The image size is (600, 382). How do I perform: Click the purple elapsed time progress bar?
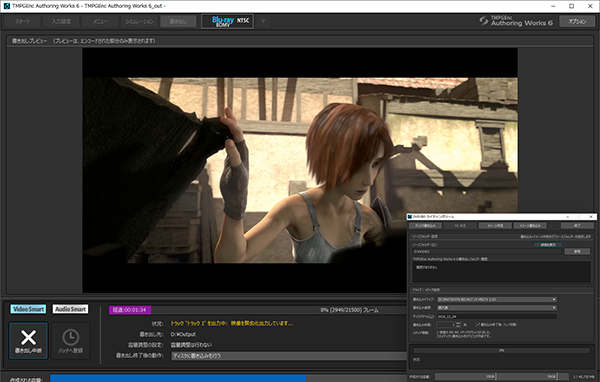pyautogui.click(x=130, y=310)
